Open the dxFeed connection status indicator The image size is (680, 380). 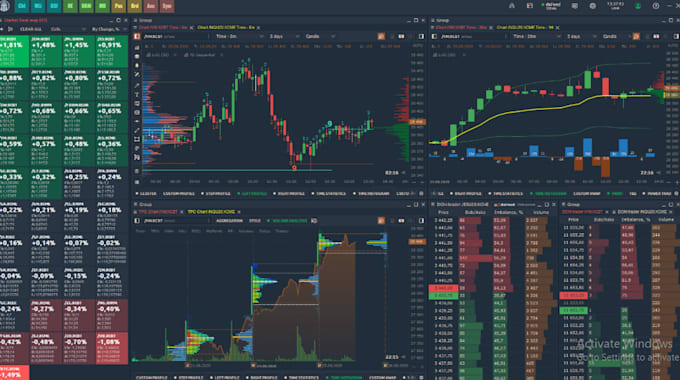click(x=551, y=6)
